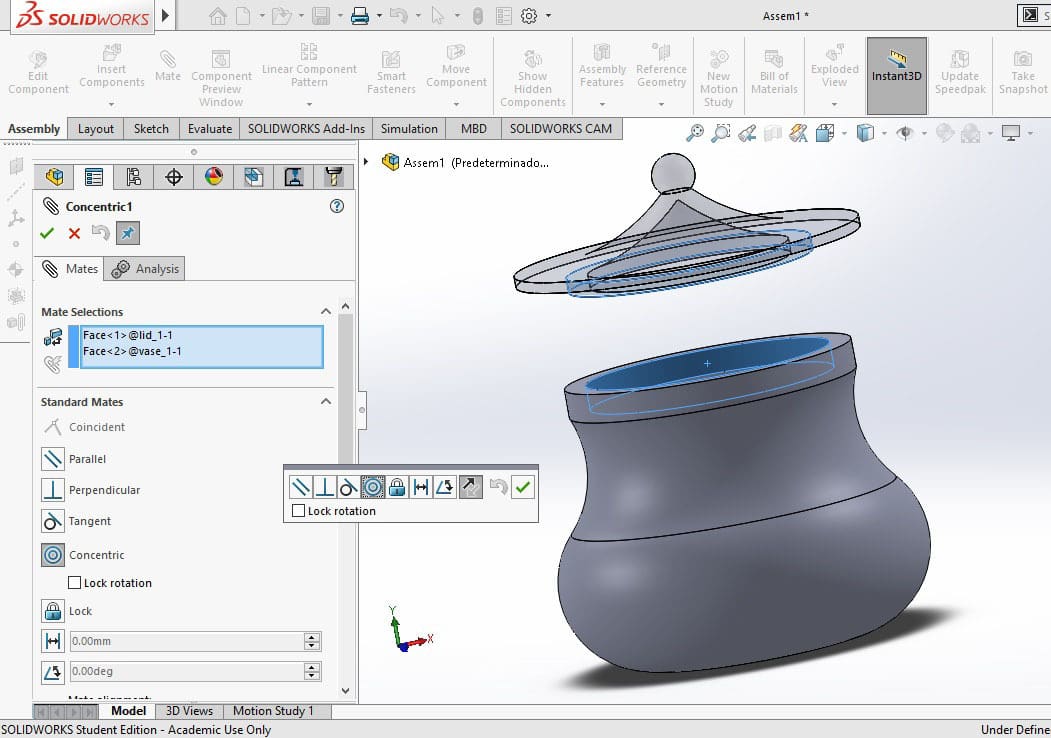Select Lock mate icon in panel

pyautogui.click(x=53, y=611)
